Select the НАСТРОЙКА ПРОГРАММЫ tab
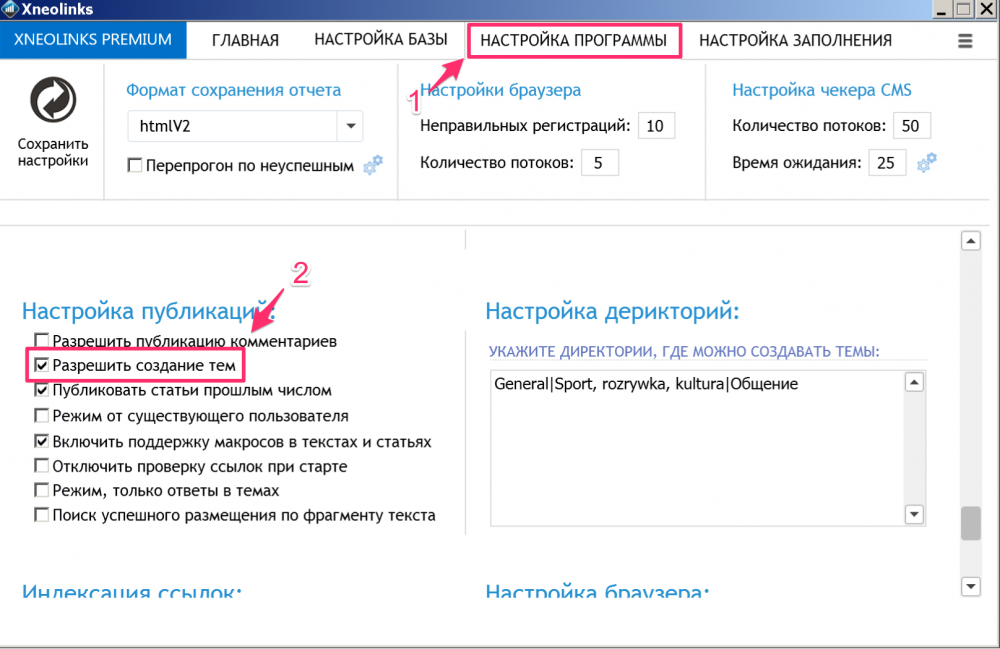Viewport: 1000px width, 649px height. tap(574, 40)
